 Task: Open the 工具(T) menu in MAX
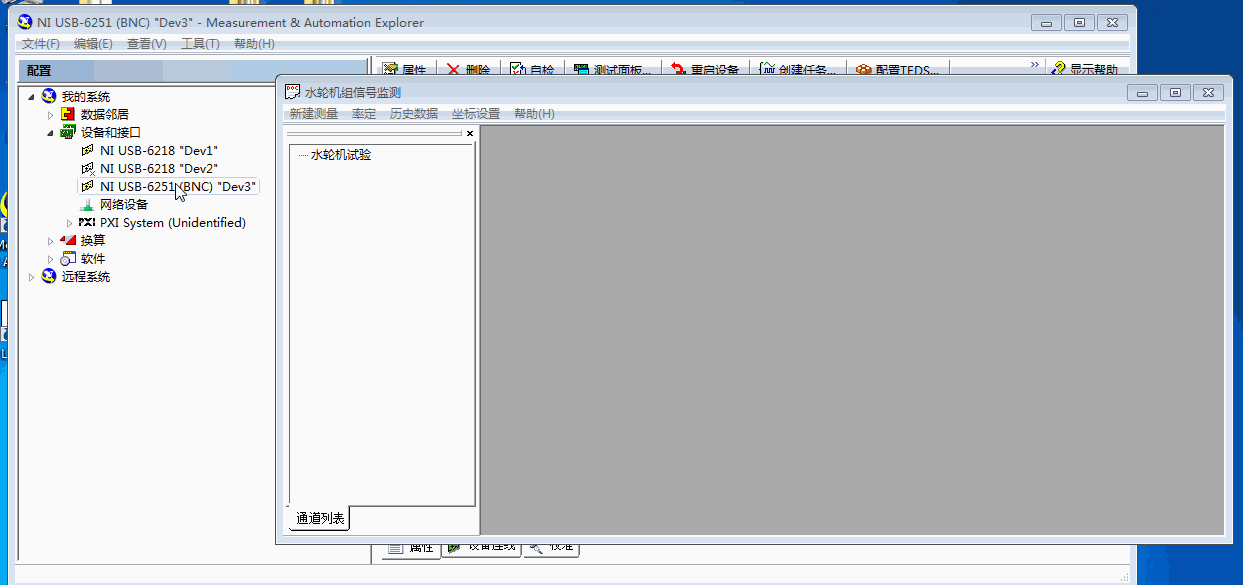[200, 44]
